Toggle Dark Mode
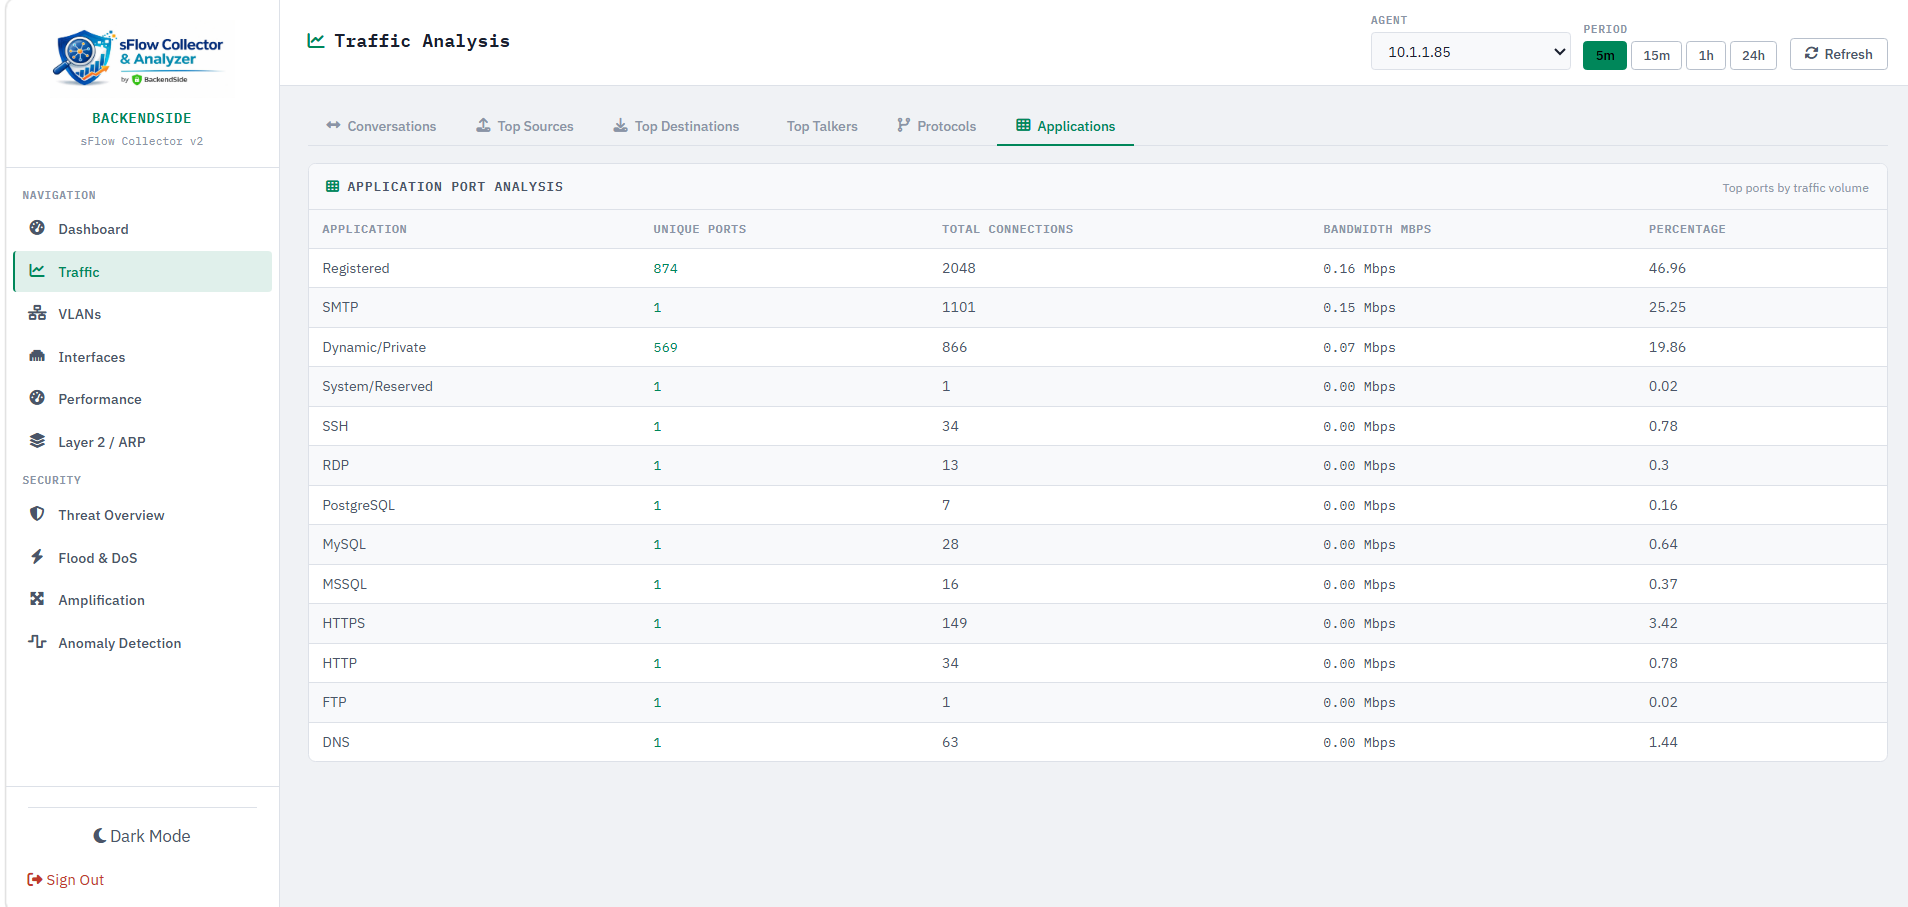The height and width of the screenshot is (907, 1908). (x=141, y=836)
